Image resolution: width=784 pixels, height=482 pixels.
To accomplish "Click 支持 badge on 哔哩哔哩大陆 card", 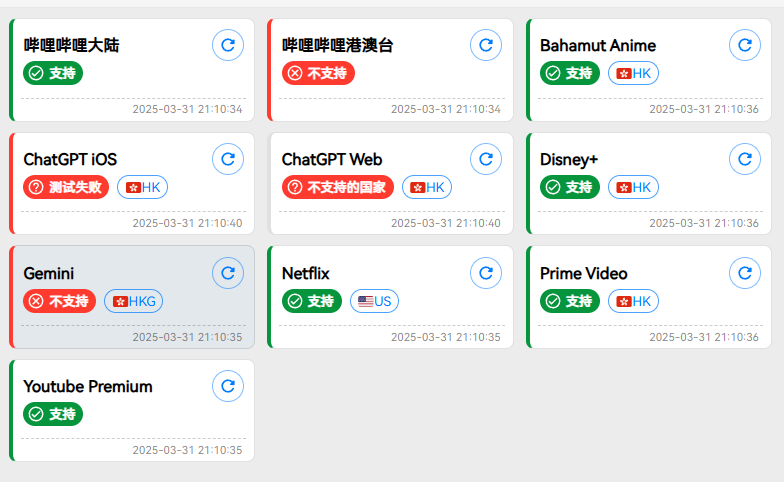I will point(53,73).
